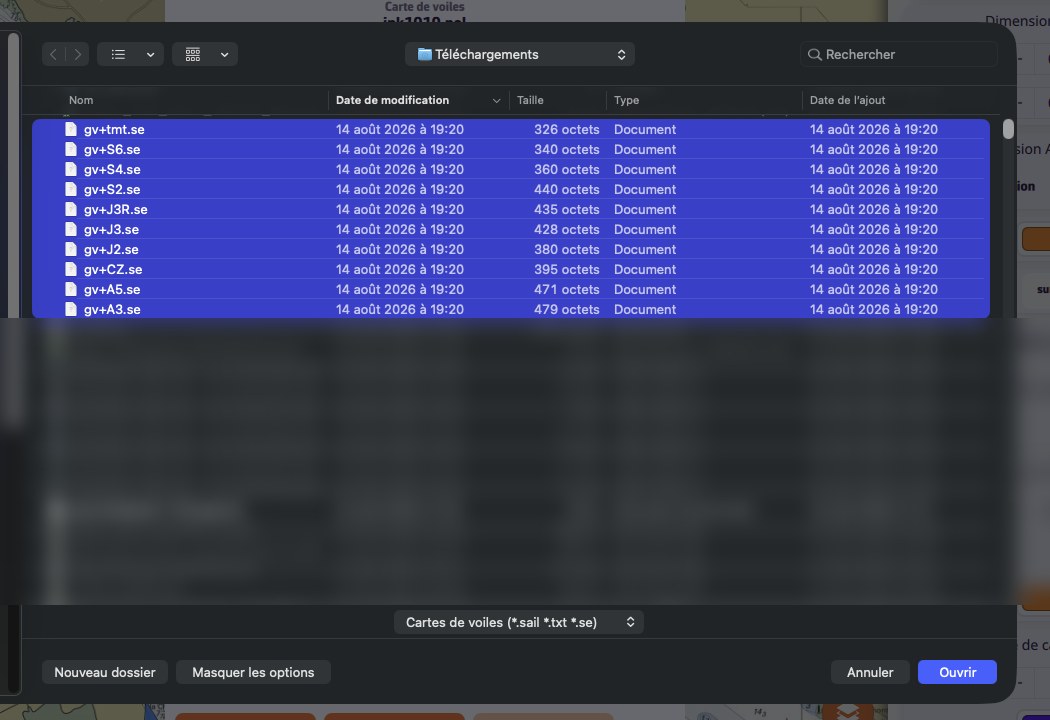Open the grouping grid icon menu
This screenshot has height=720, width=1050.
(x=193, y=54)
